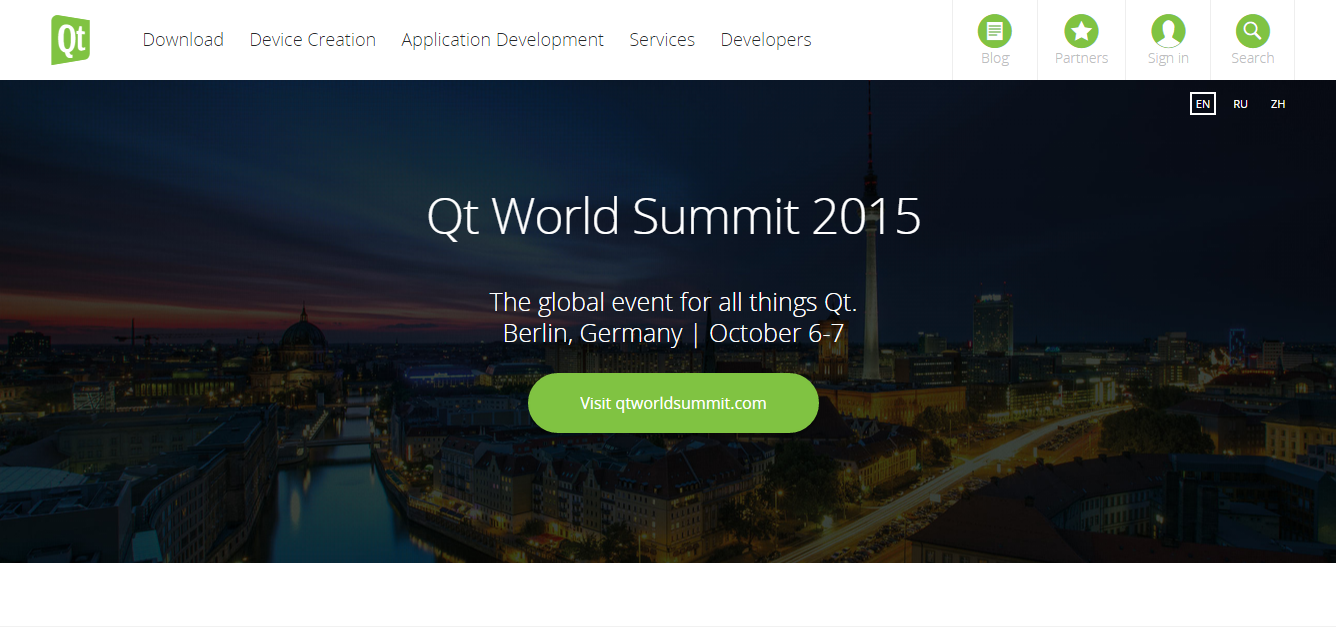Image resolution: width=1336 pixels, height=627 pixels.
Task: Open the Developers menu
Action: [766, 40]
